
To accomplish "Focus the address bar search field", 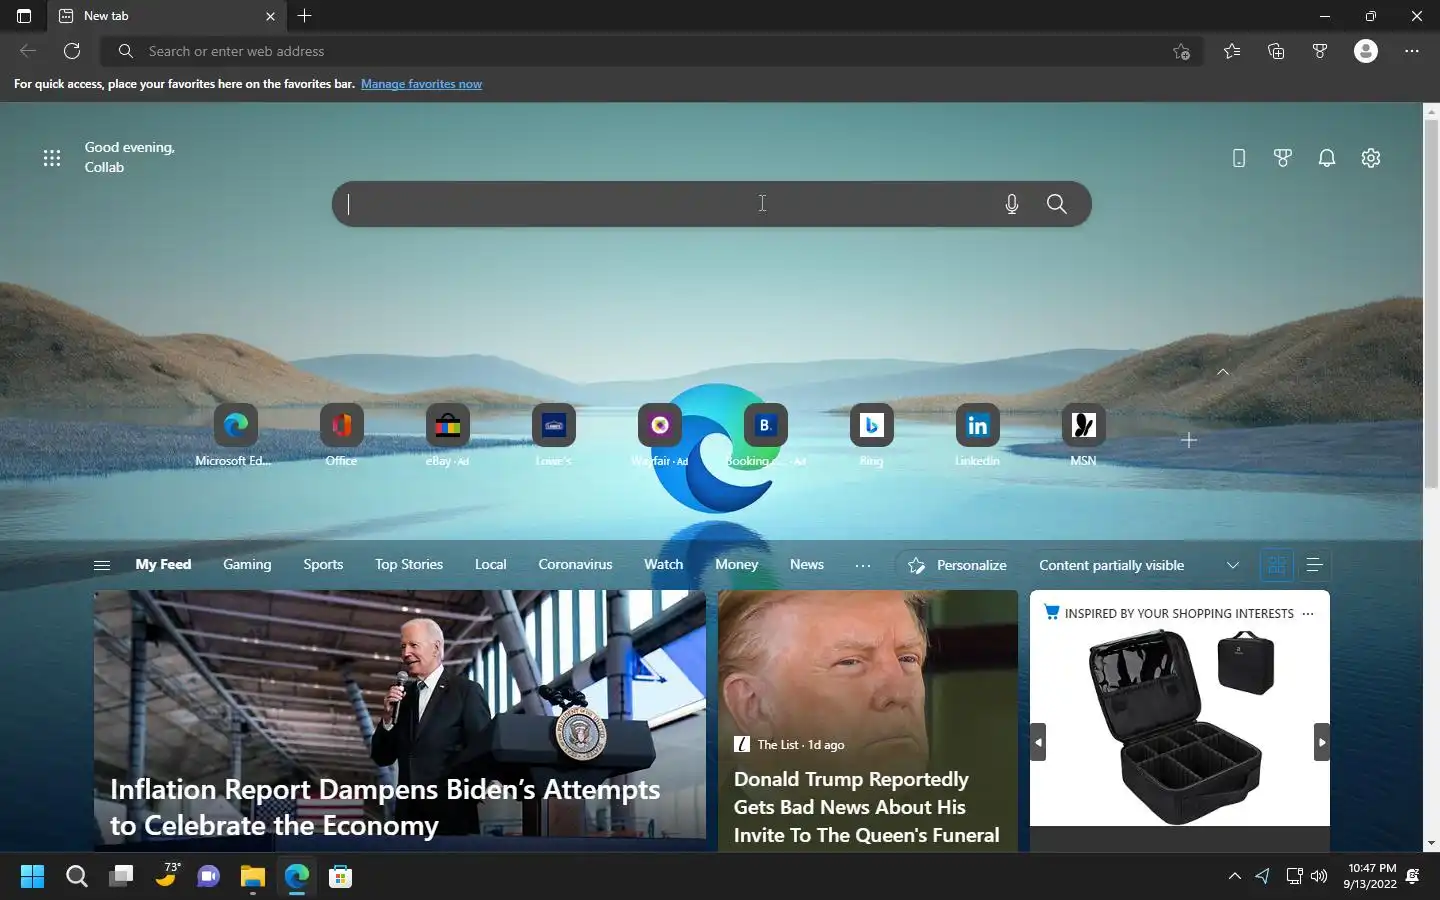I will tap(640, 51).
